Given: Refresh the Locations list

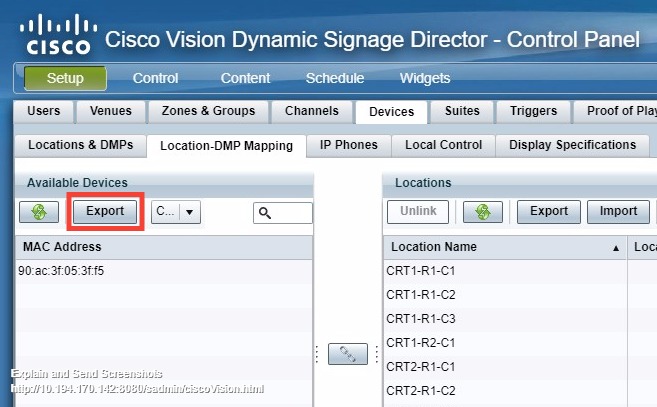Looking at the screenshot, I should [x=483, y=212].
